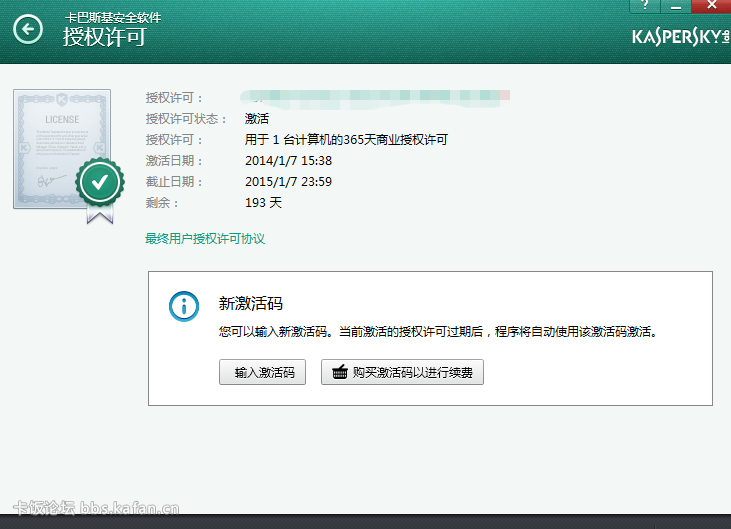Click the green checkmark seal badge

pyautogui.click(x=100, y=183)
